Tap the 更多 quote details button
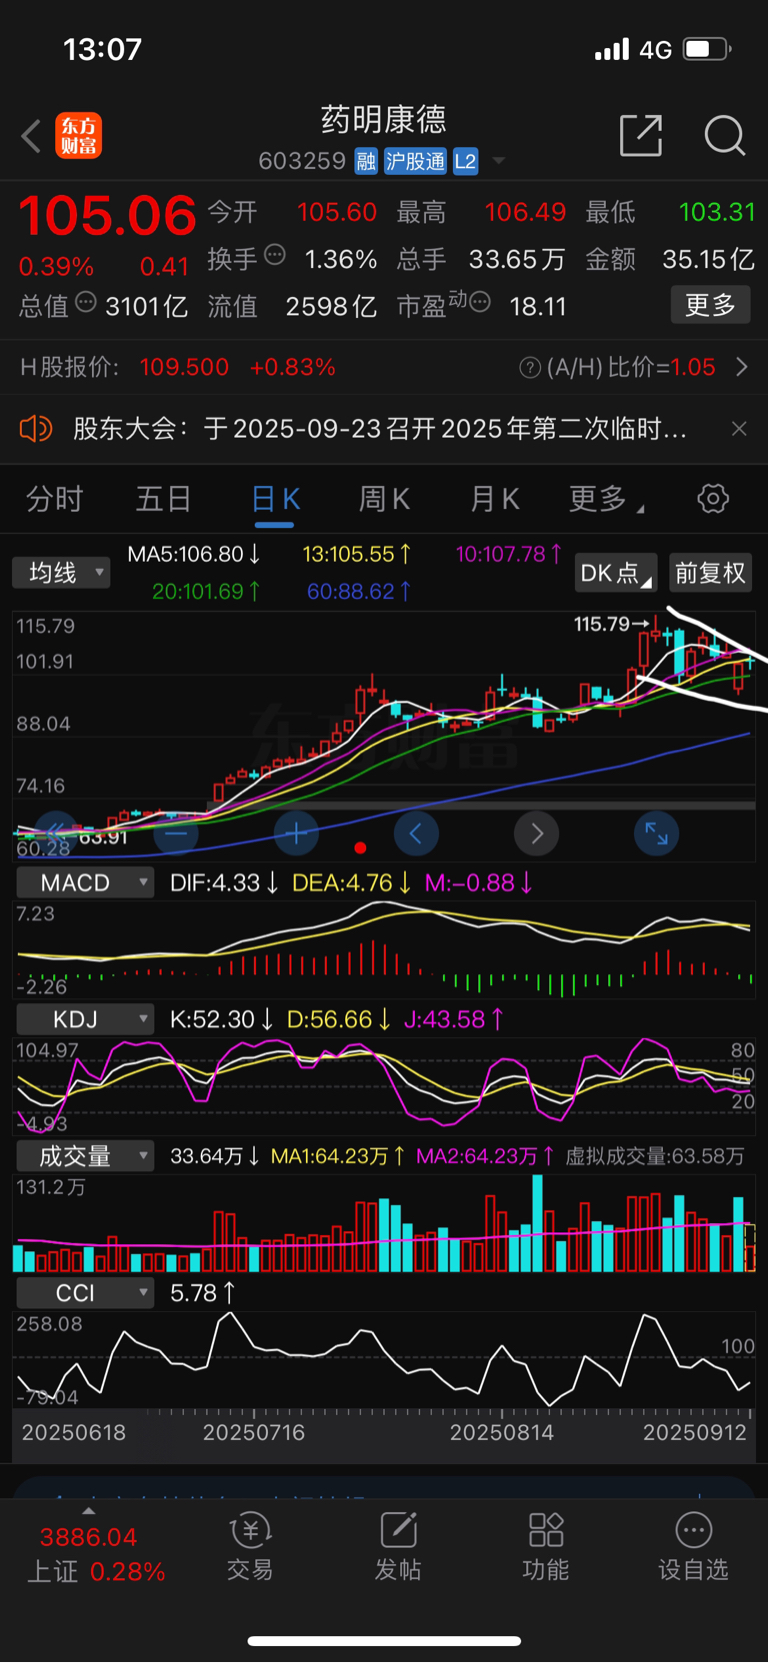 pyautogui.click(x=710, y=305)
